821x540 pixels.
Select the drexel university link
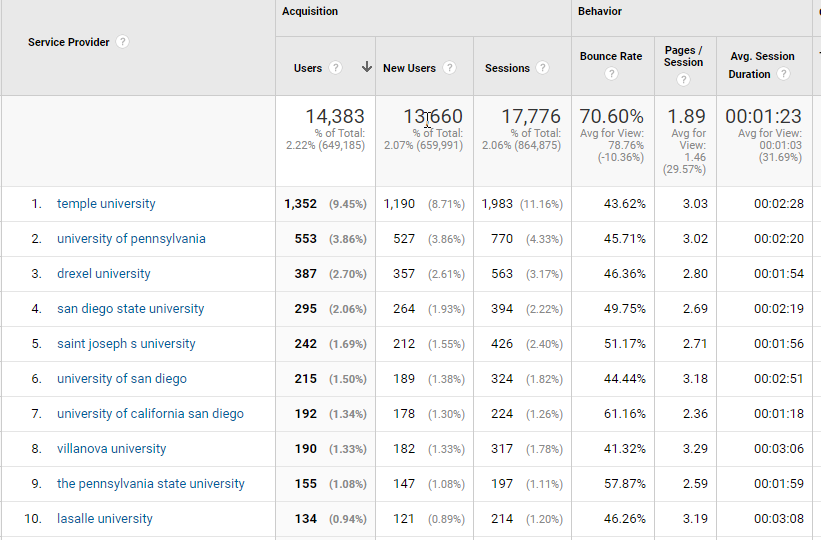[x=104, y=274]
